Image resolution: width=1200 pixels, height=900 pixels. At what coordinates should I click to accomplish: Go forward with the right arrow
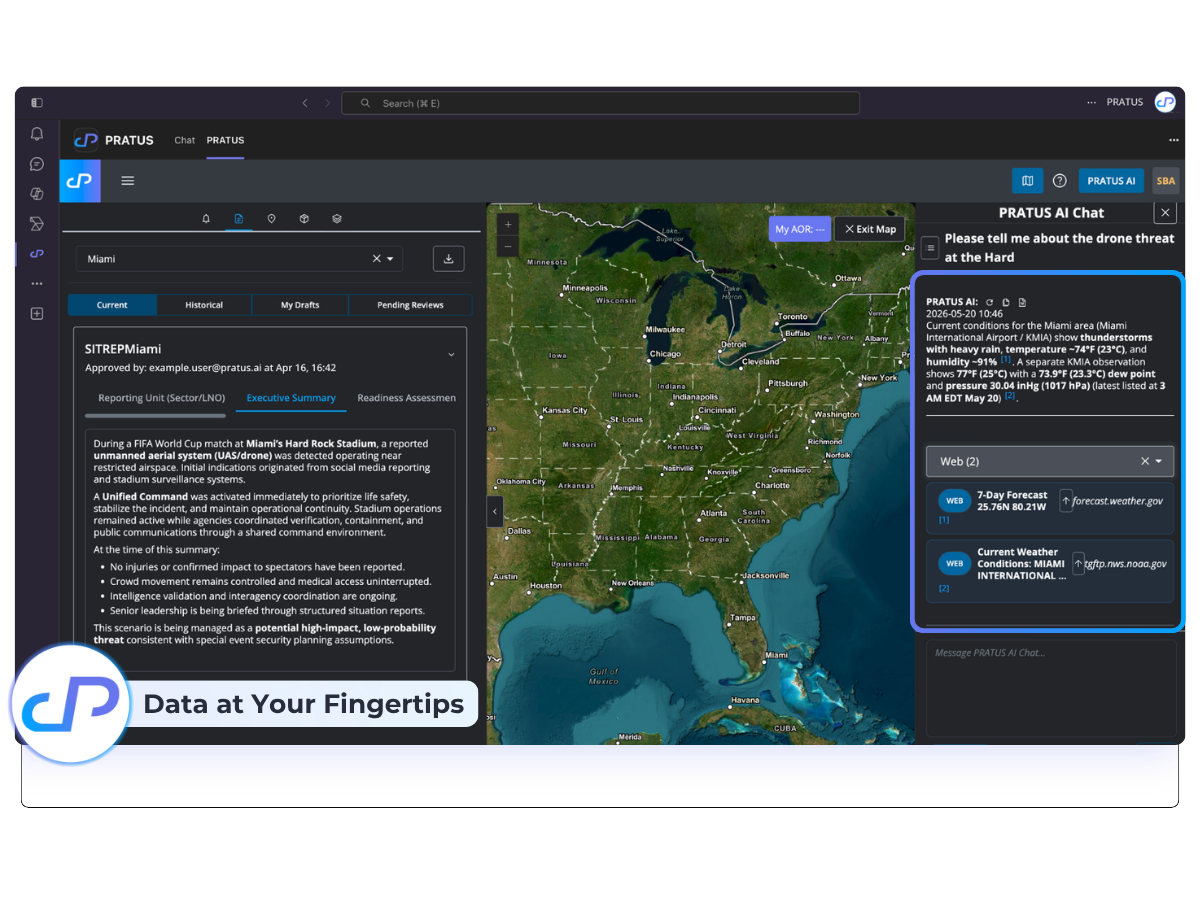click(327, 103)
